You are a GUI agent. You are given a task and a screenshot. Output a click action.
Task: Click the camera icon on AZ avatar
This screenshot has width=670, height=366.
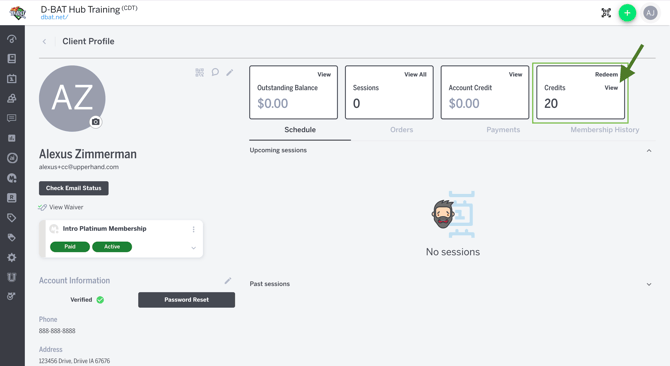(96, 122)
